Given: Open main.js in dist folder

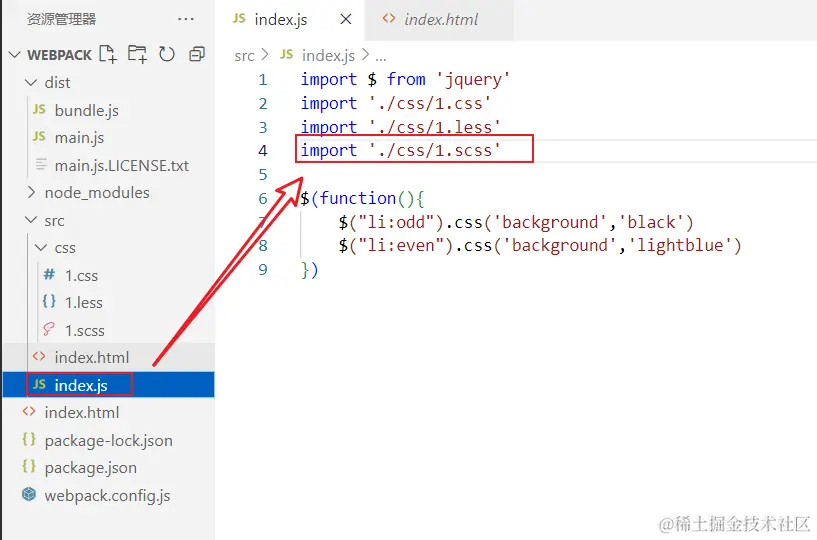Looking at the screenshot, I should coord(79,138).
